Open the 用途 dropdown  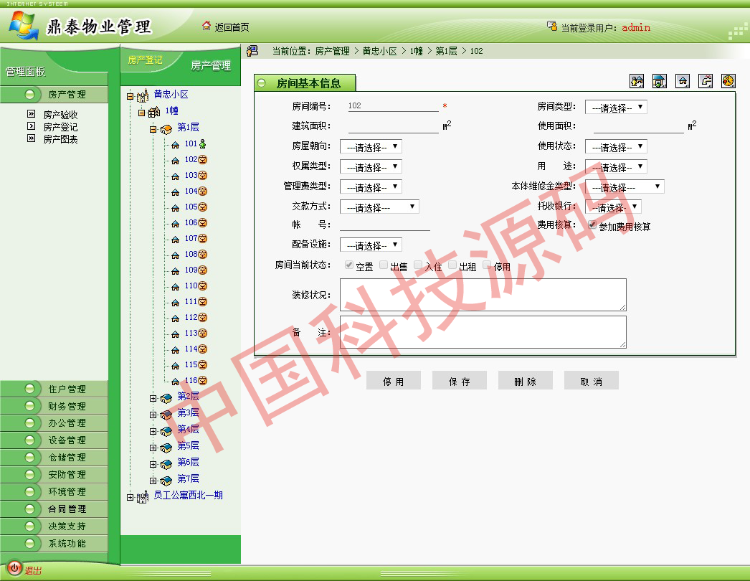click(616, 166)
